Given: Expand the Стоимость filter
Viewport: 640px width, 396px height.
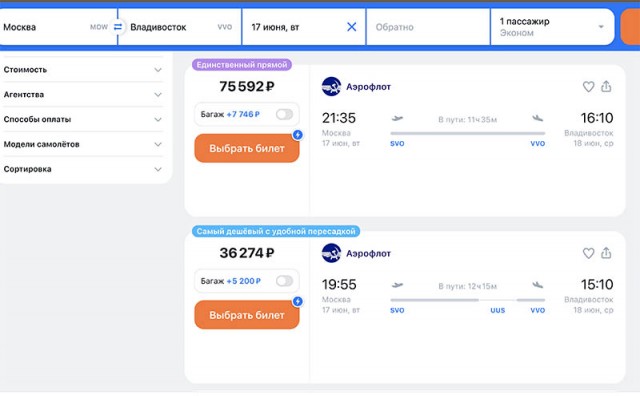Looking at the screenshot, I should [x=83, y=70].
